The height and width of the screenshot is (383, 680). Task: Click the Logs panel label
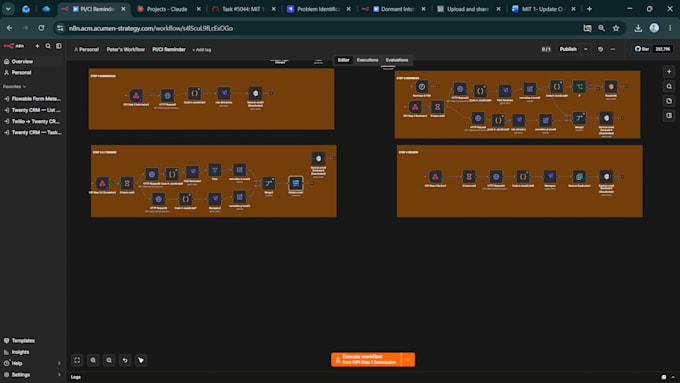[x=75, y=377]
